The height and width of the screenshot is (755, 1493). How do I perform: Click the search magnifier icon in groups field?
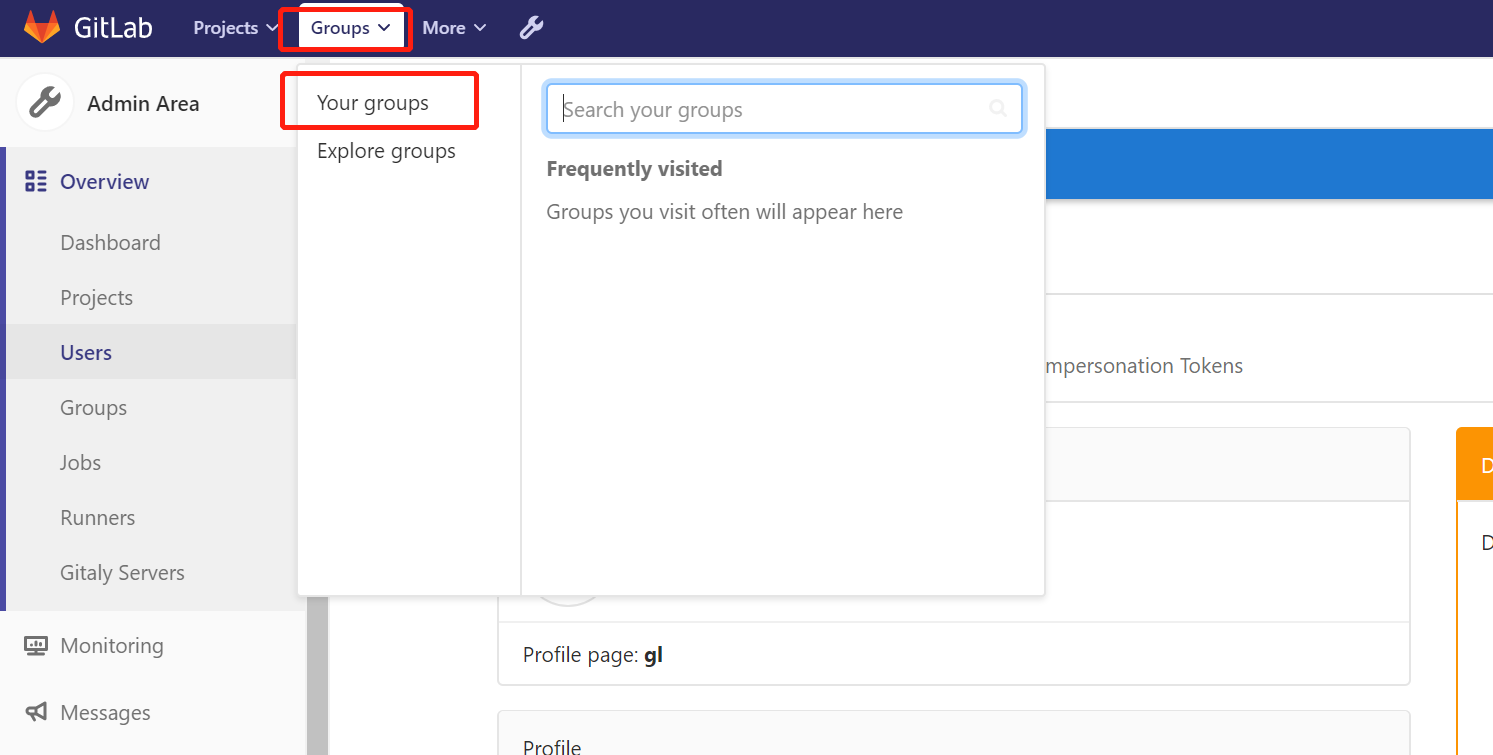click(x=997, y=108)
